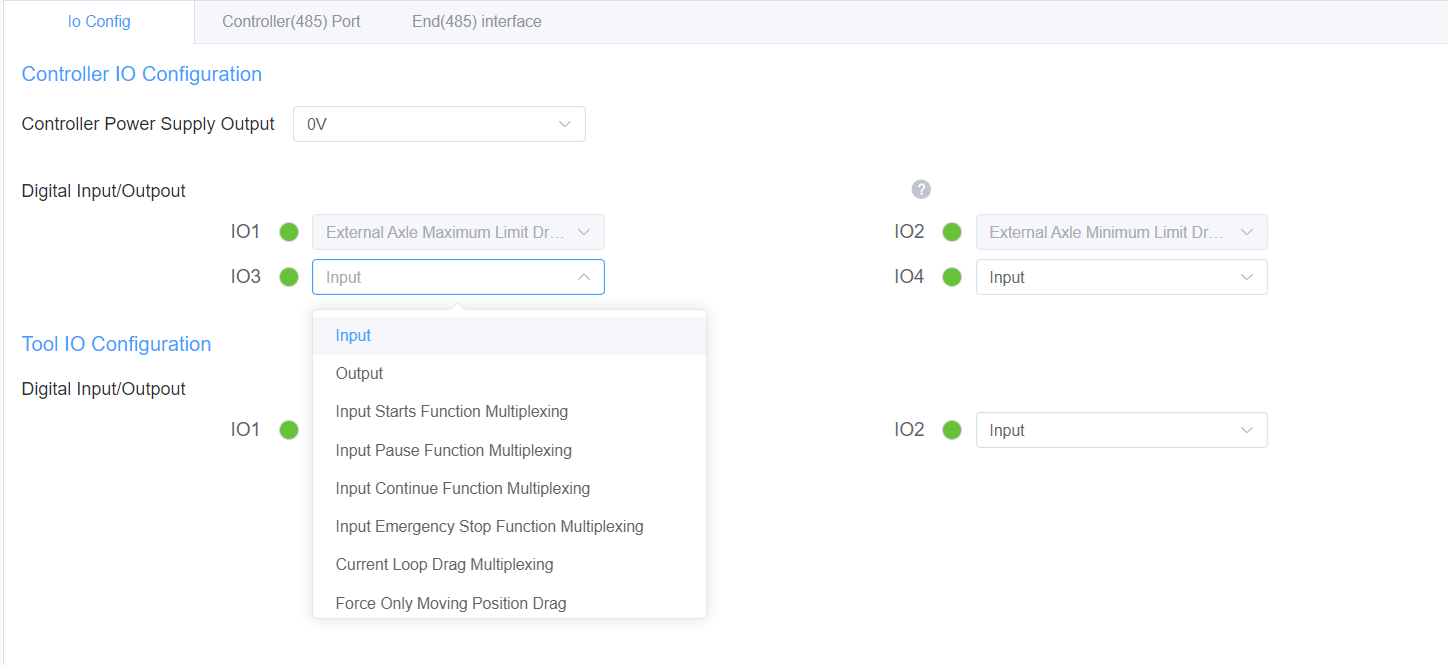The height and width of the screenshot is (665, 1448).
Task: Open the Tool IO2 Input dropdown
Action: pos(1120,430)
